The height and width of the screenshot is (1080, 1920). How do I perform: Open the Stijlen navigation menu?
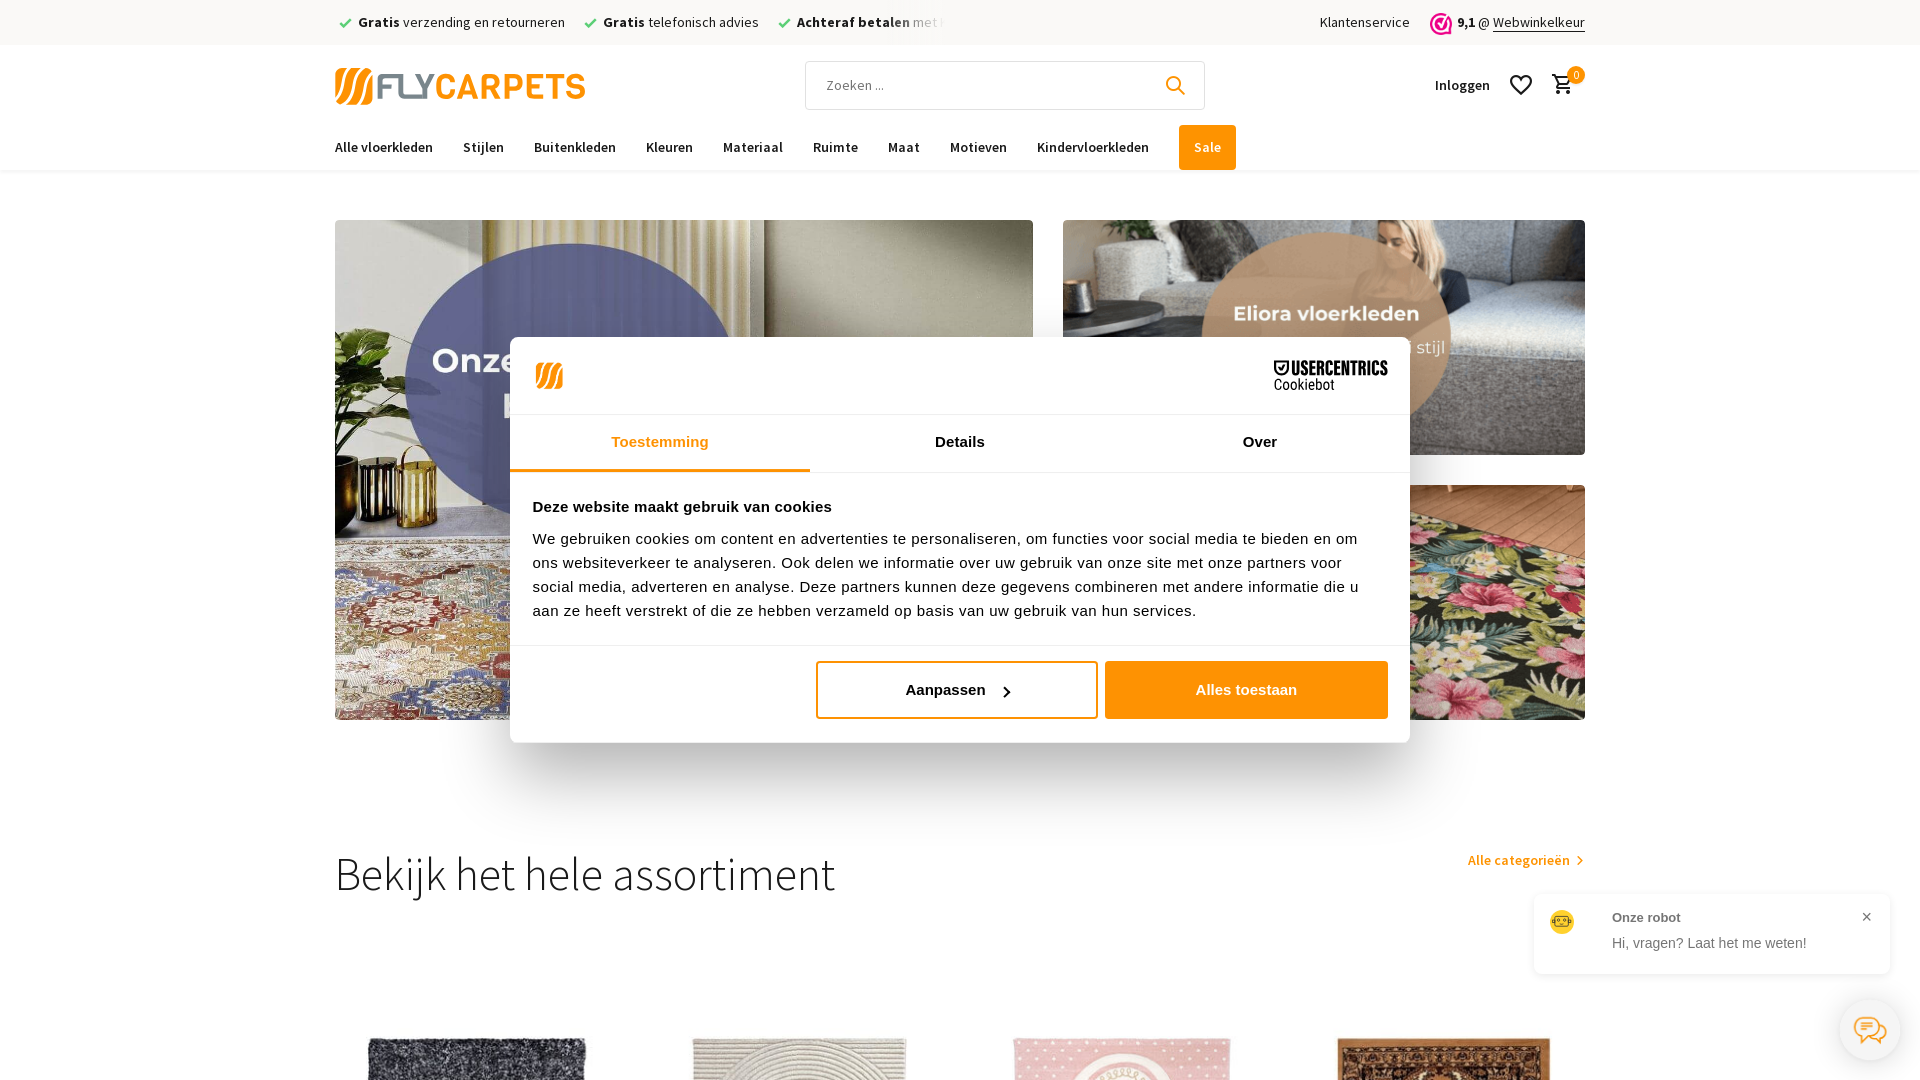(483, 147)
